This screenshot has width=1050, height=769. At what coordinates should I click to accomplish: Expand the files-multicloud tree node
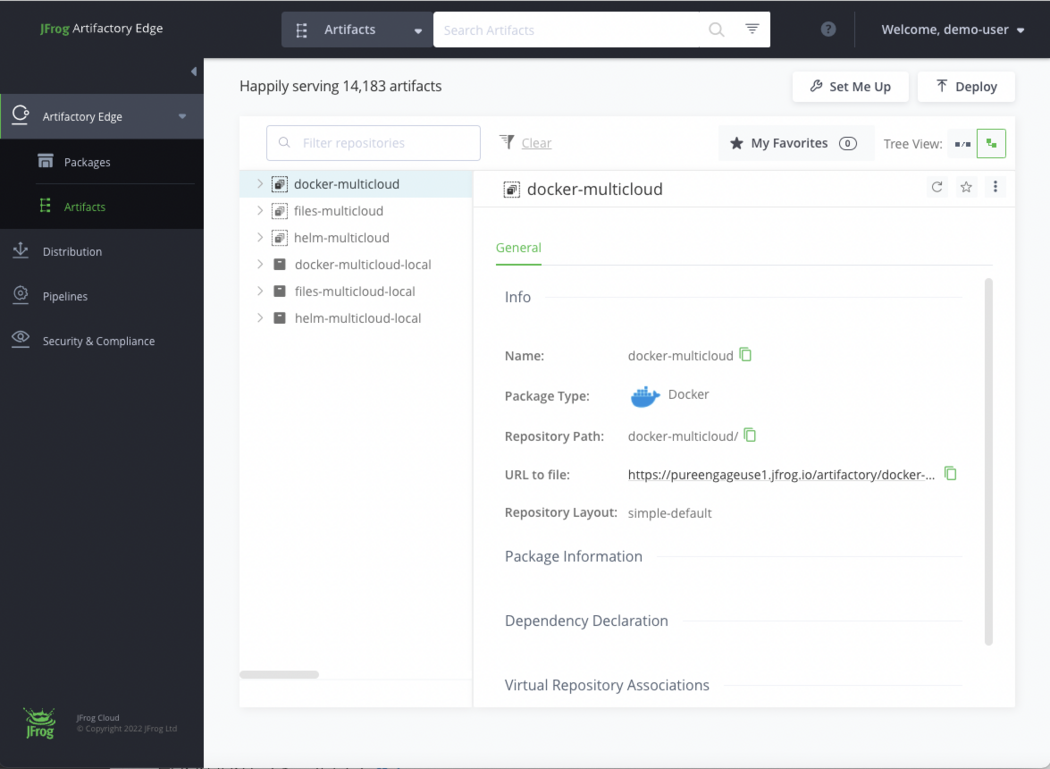pyautogui.click(x=260, y=210)
